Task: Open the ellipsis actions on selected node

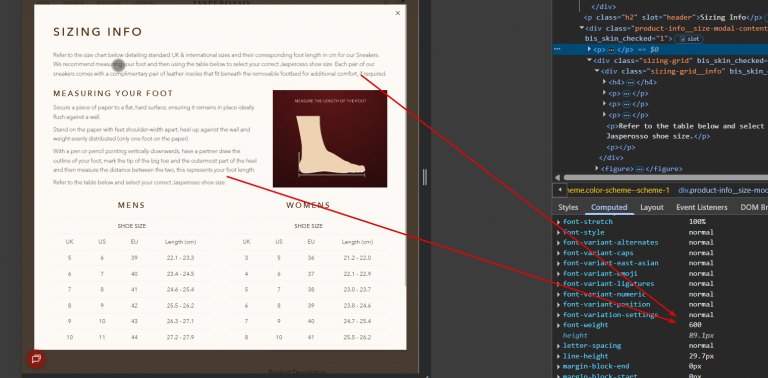Action: pyautogui.click(x=557, y=49)
